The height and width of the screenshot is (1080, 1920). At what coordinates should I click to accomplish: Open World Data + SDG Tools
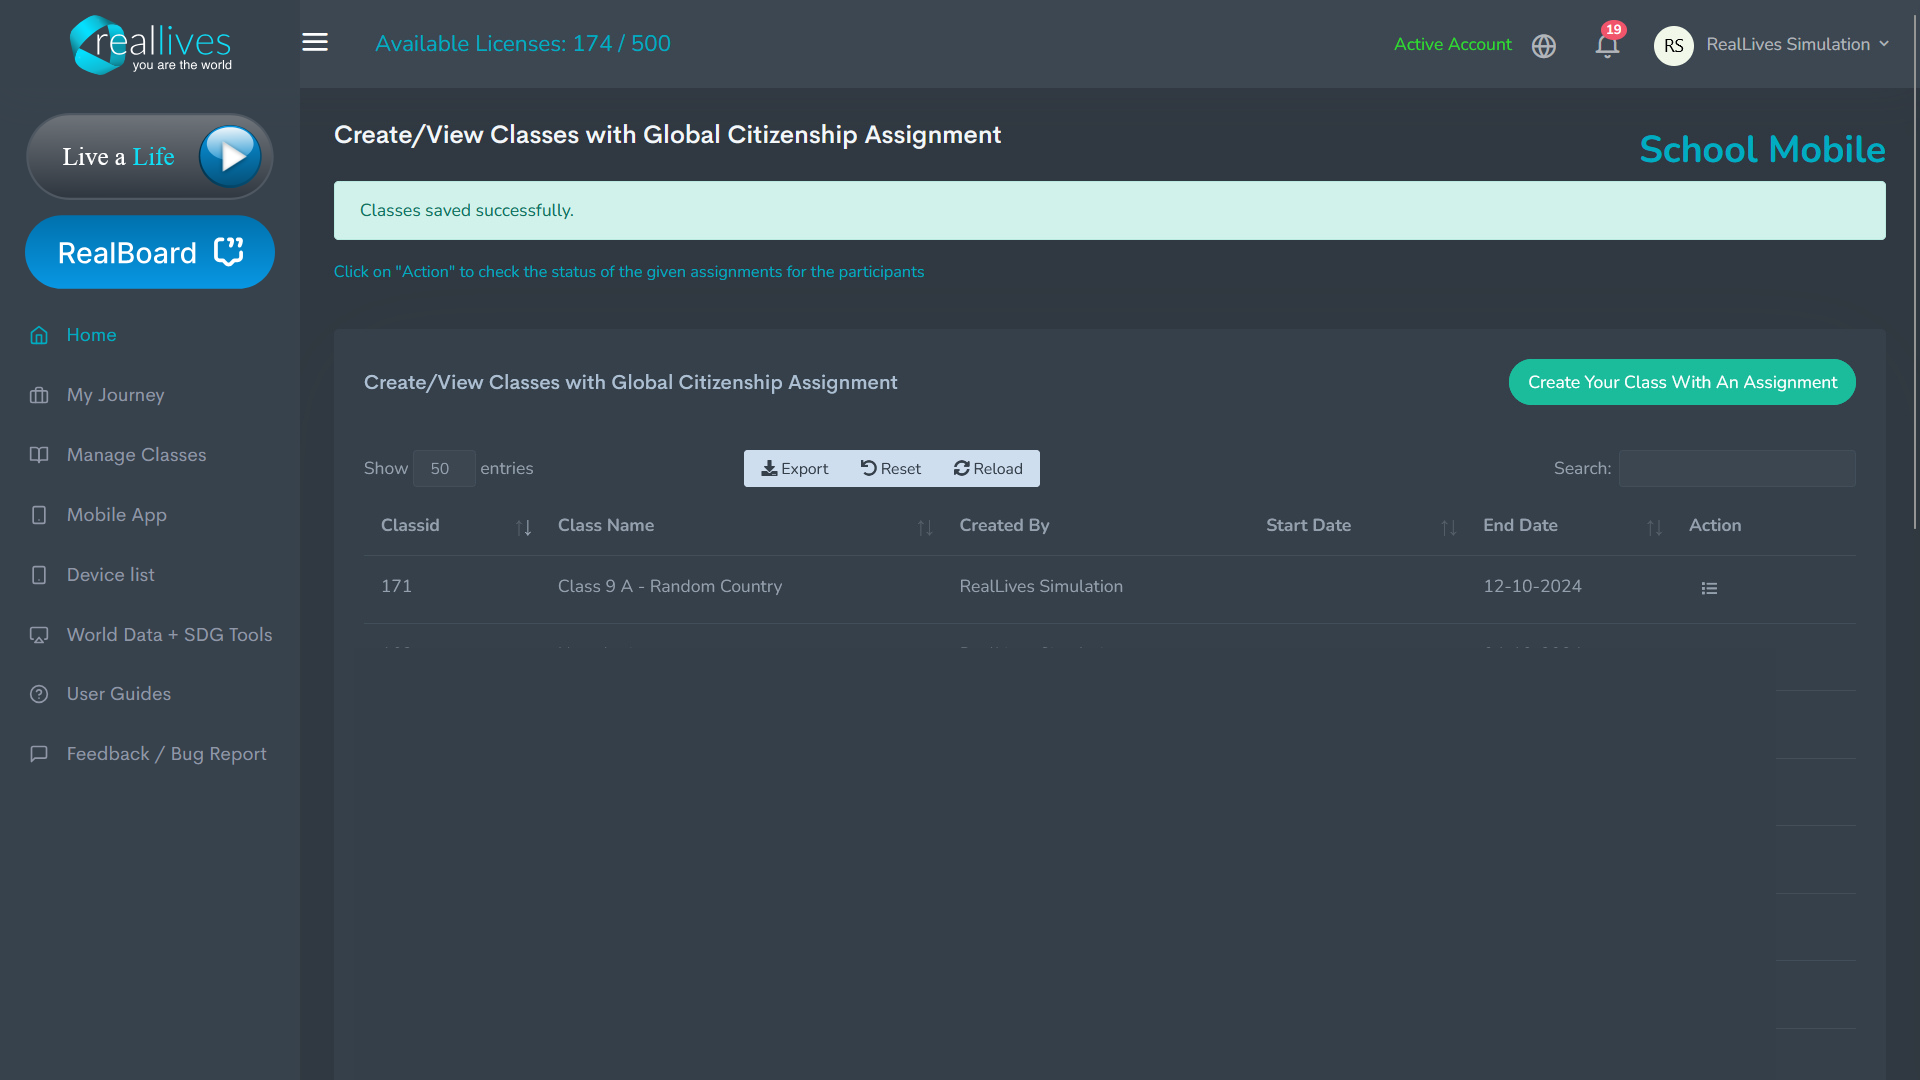click(x=169, y=635)
